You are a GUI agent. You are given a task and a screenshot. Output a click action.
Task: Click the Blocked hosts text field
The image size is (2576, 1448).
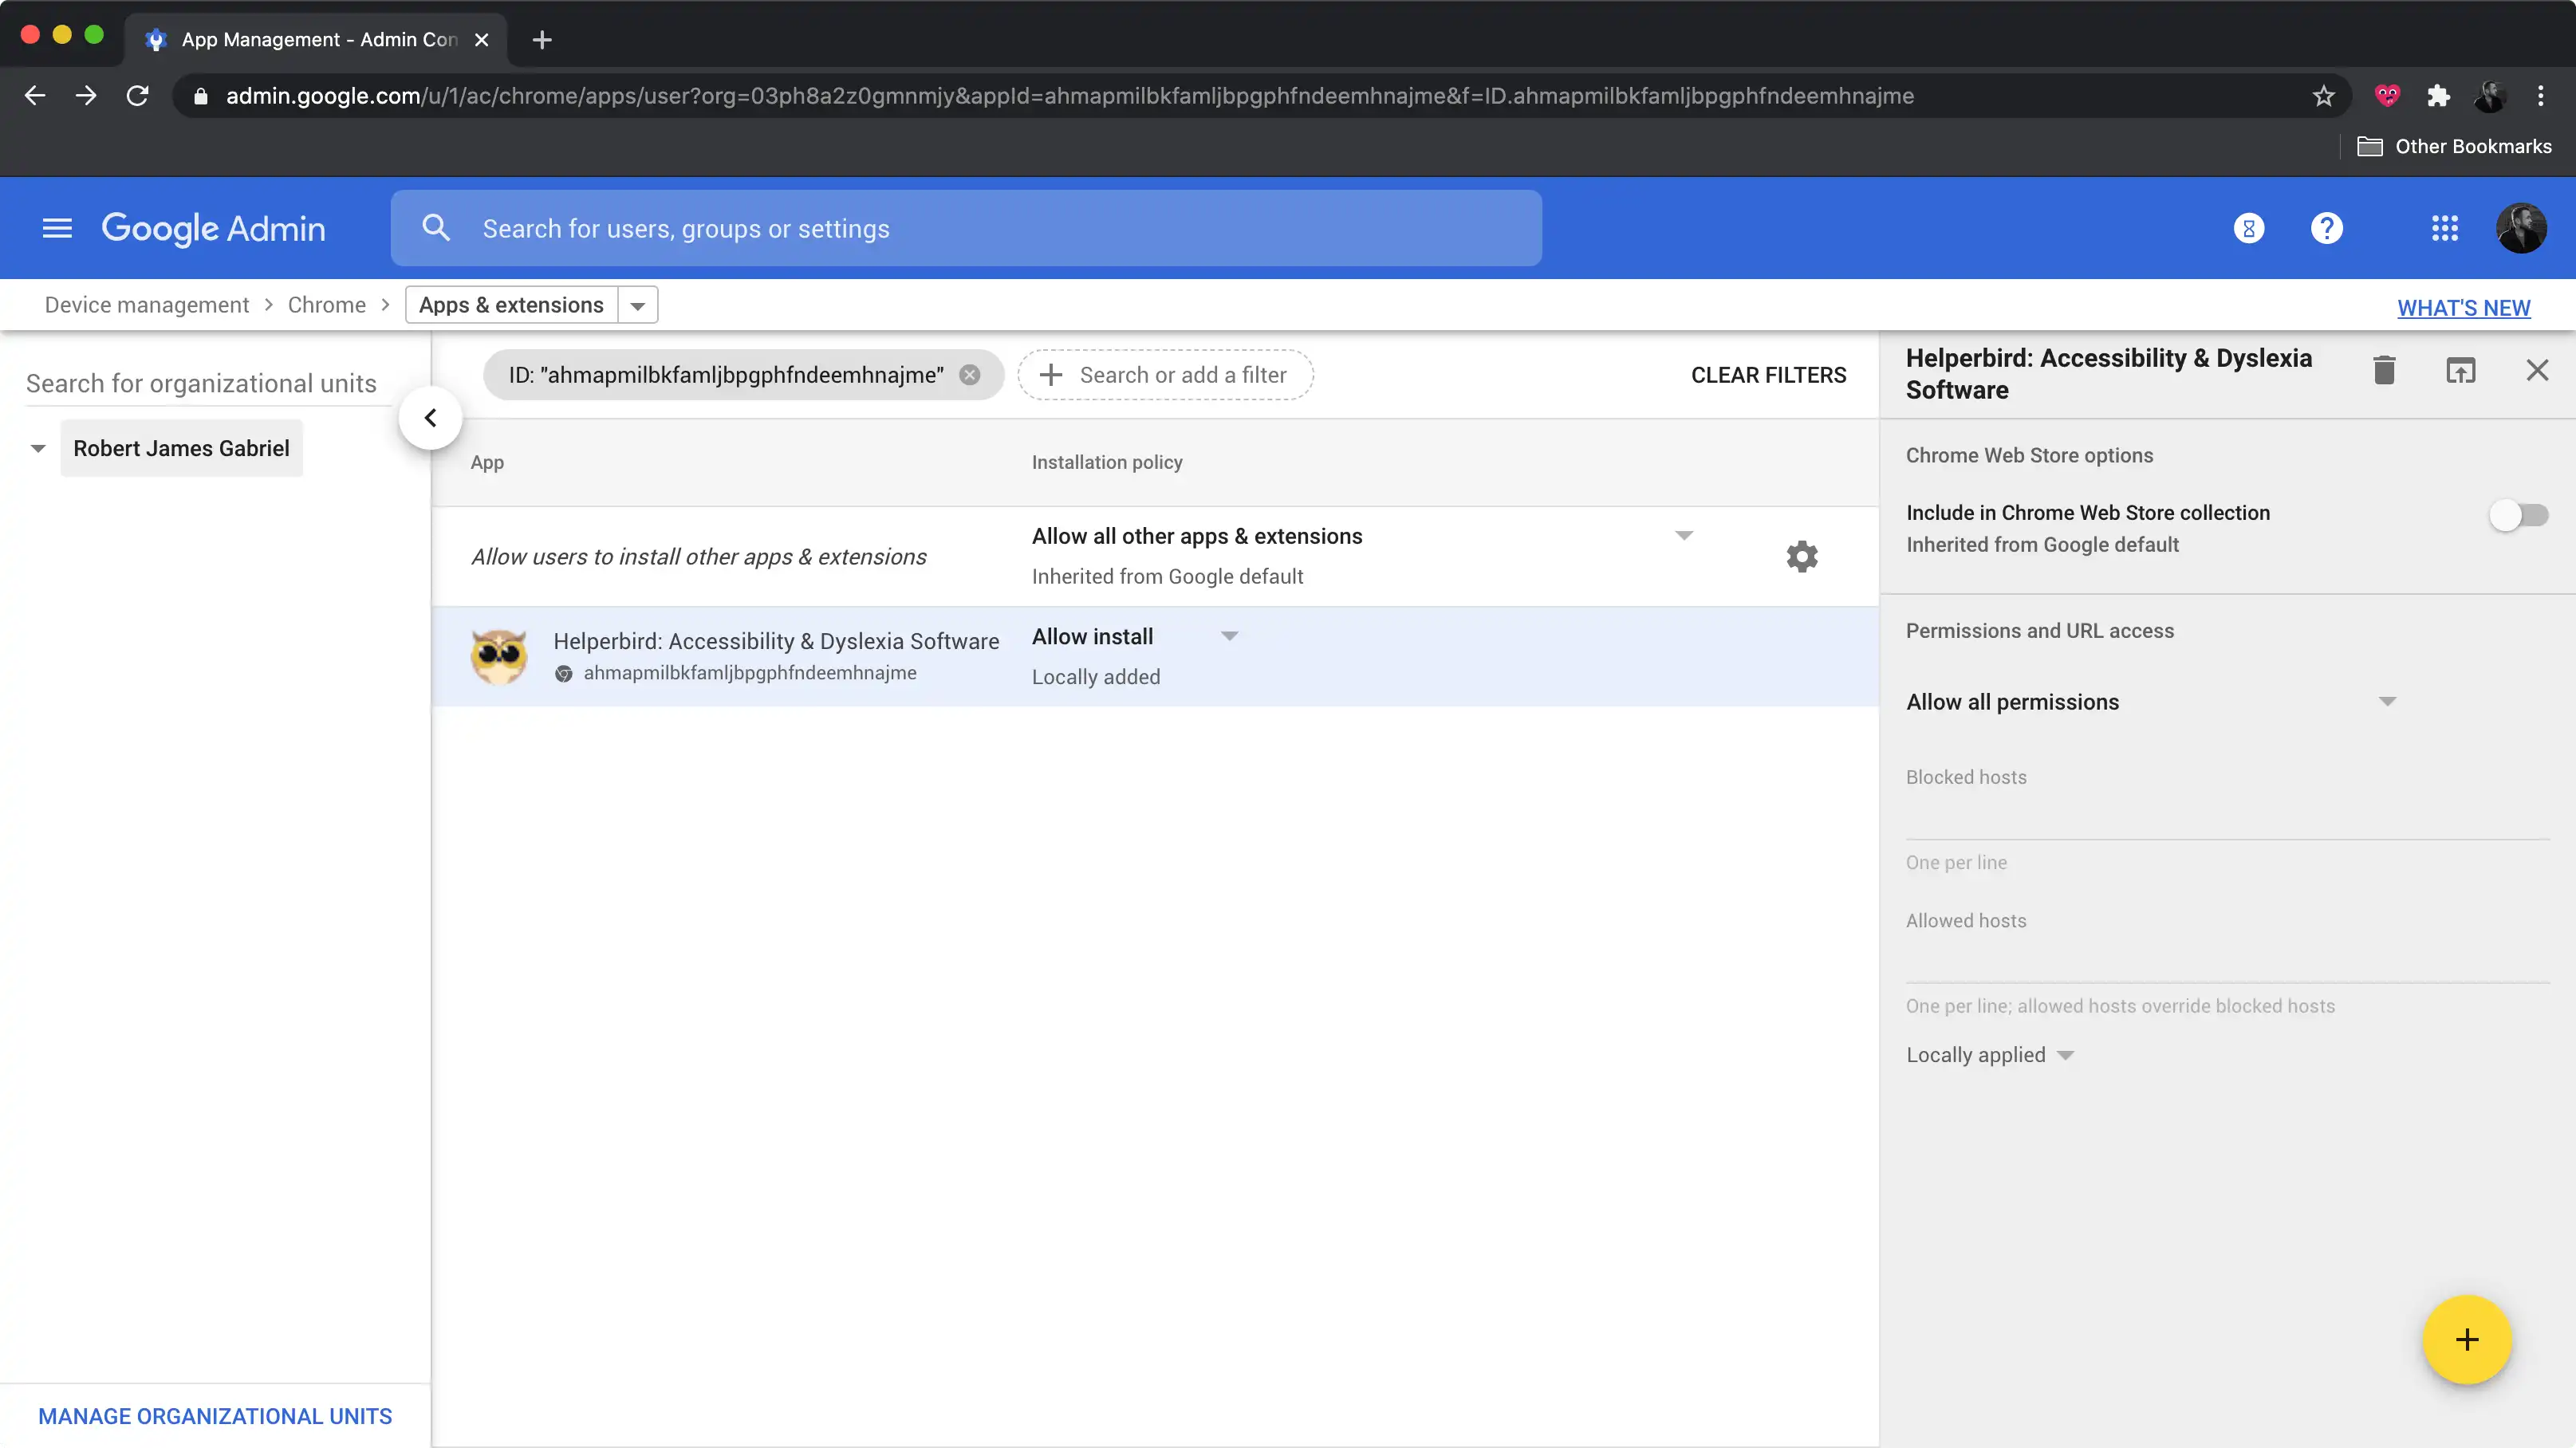point(2227,815)
